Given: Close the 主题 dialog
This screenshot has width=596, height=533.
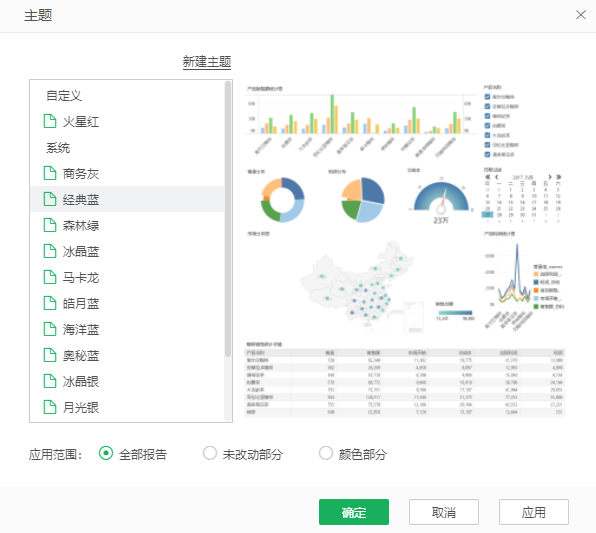Looking at the screenshot, I should (580, 15).
